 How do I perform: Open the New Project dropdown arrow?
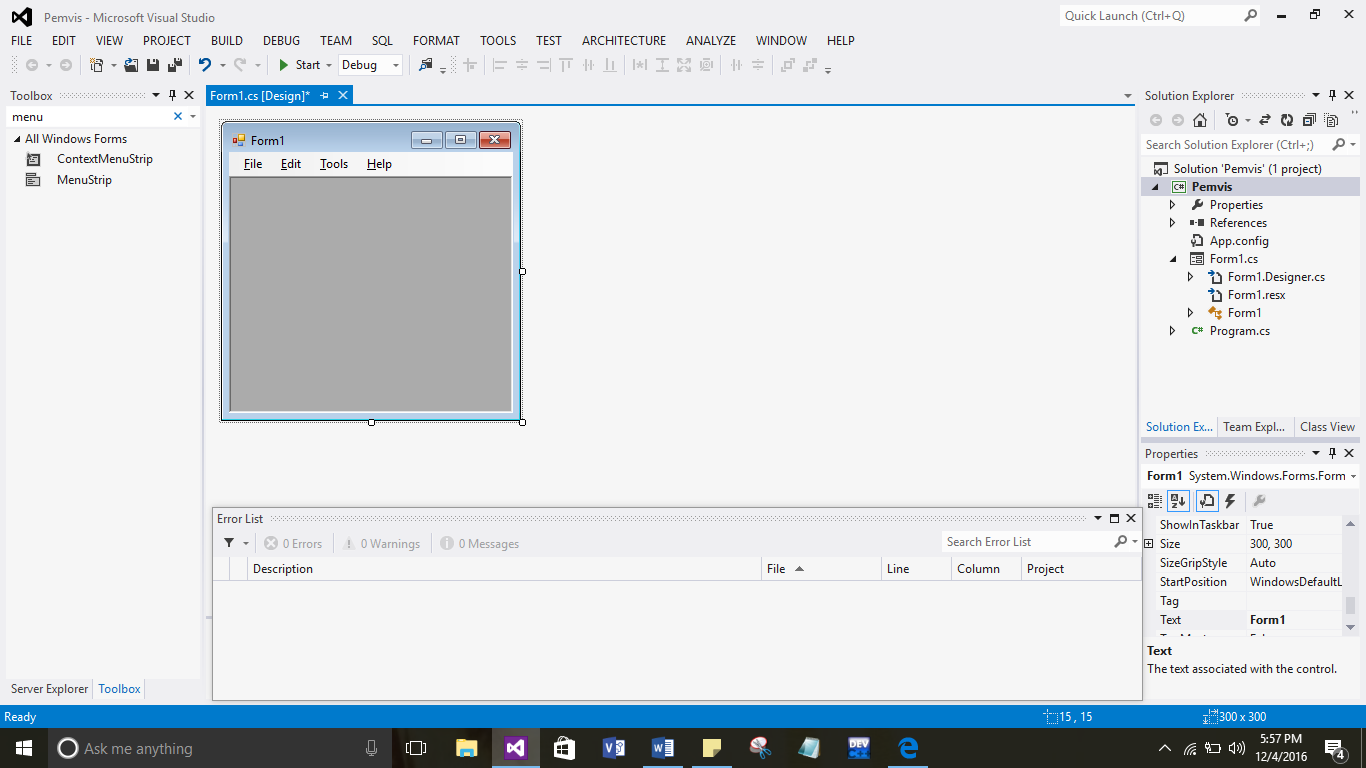[113, 65]
